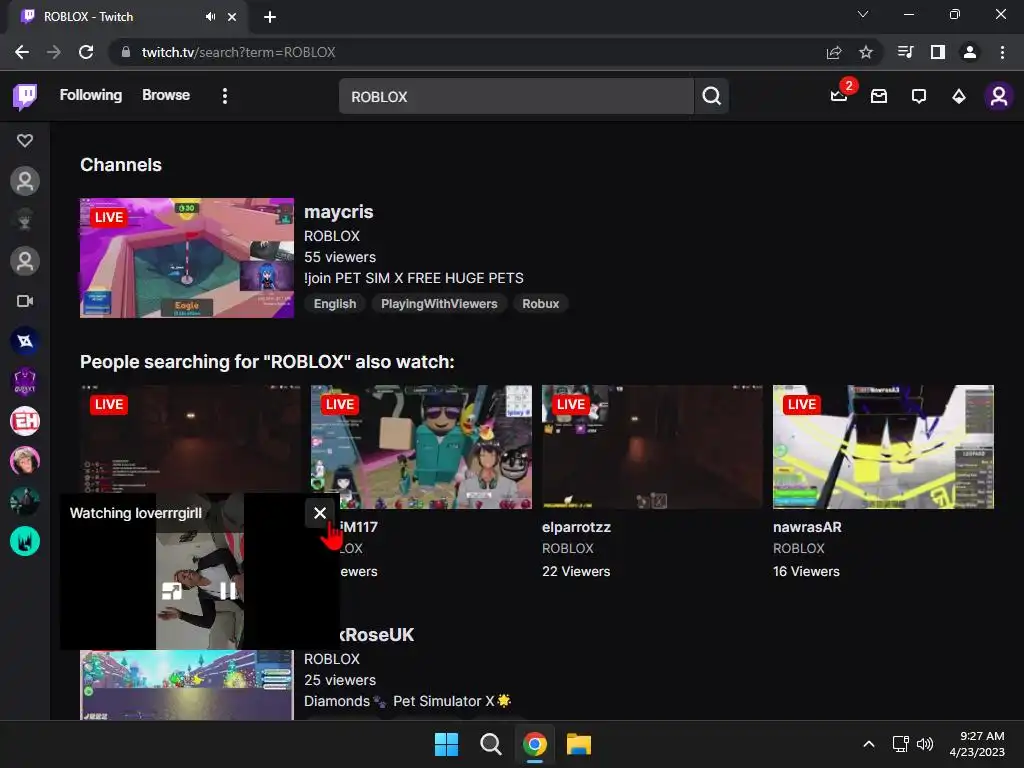Viewport: 1024px width, 768px height.
Task: Click the address bar URL
Action: click(238, 52)
